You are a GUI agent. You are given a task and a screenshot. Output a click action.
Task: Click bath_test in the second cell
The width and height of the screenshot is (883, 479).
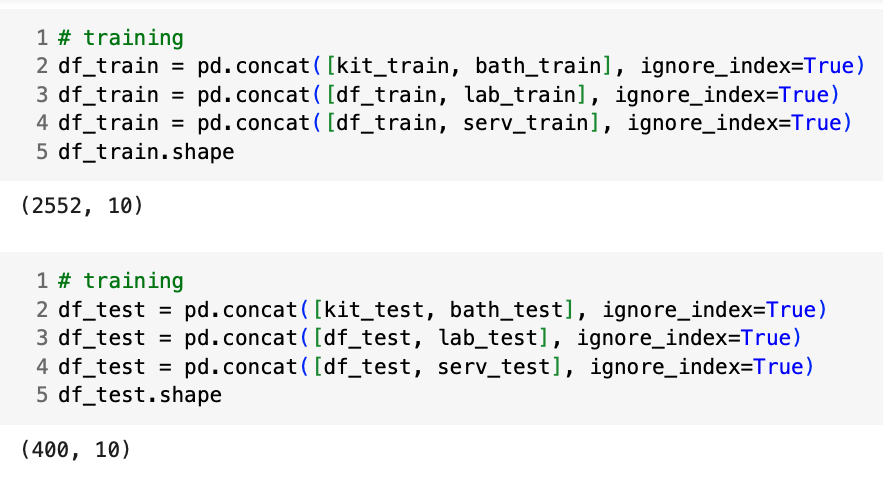[506, 310]
